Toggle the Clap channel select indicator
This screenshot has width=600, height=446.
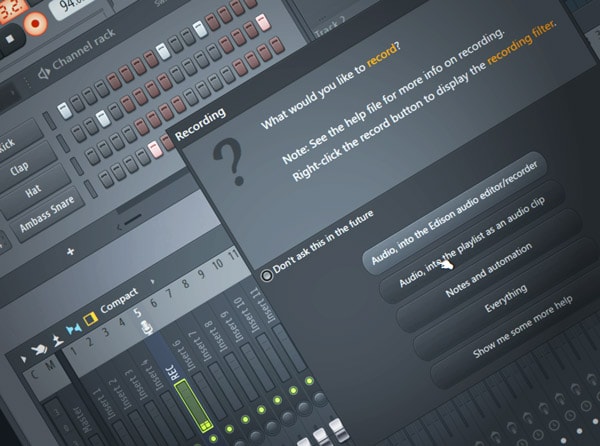pos(63,143)
